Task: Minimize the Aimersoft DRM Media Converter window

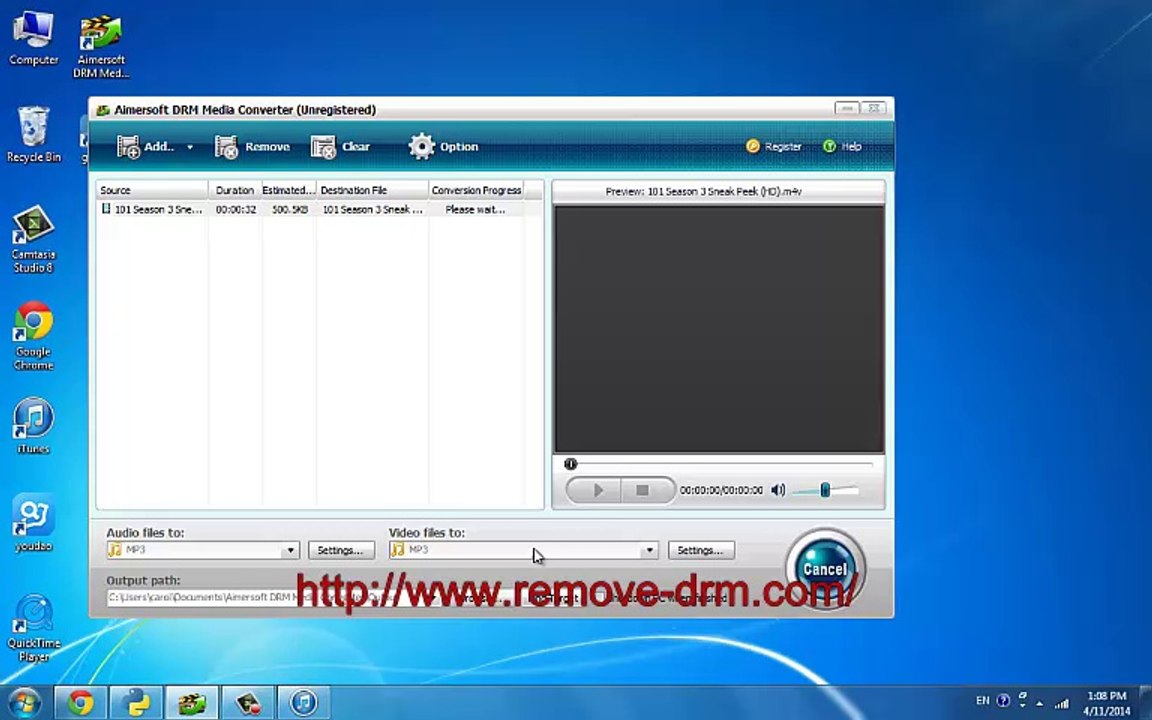Action: [x=846, y=108]
